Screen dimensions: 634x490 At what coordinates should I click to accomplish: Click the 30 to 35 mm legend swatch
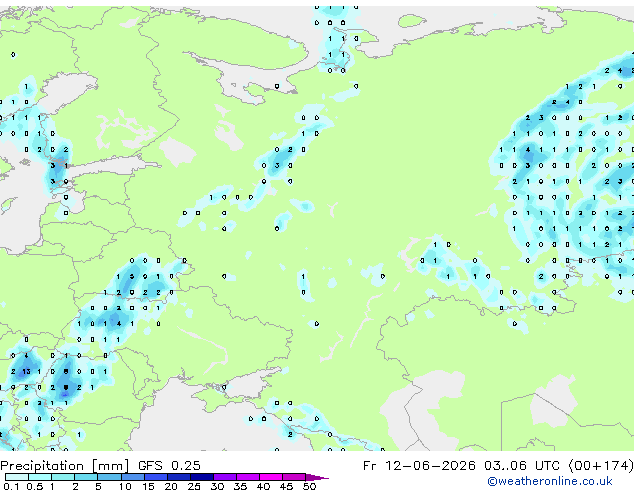click(x=224, y=477)
